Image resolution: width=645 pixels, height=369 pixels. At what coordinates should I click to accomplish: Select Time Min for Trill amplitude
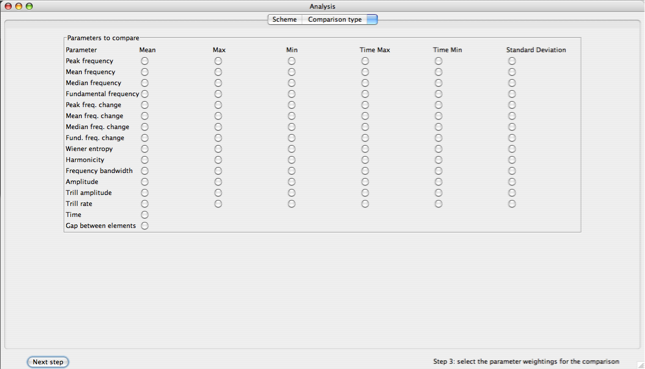[x=439, y=193]
